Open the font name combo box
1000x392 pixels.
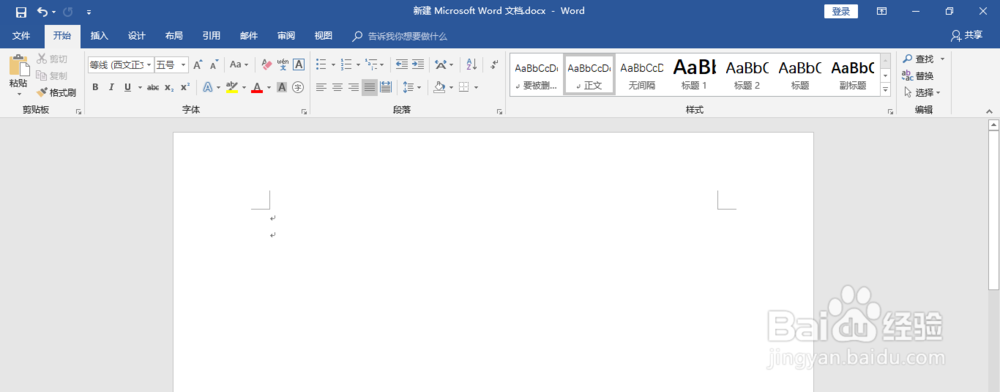click(121, 64)
